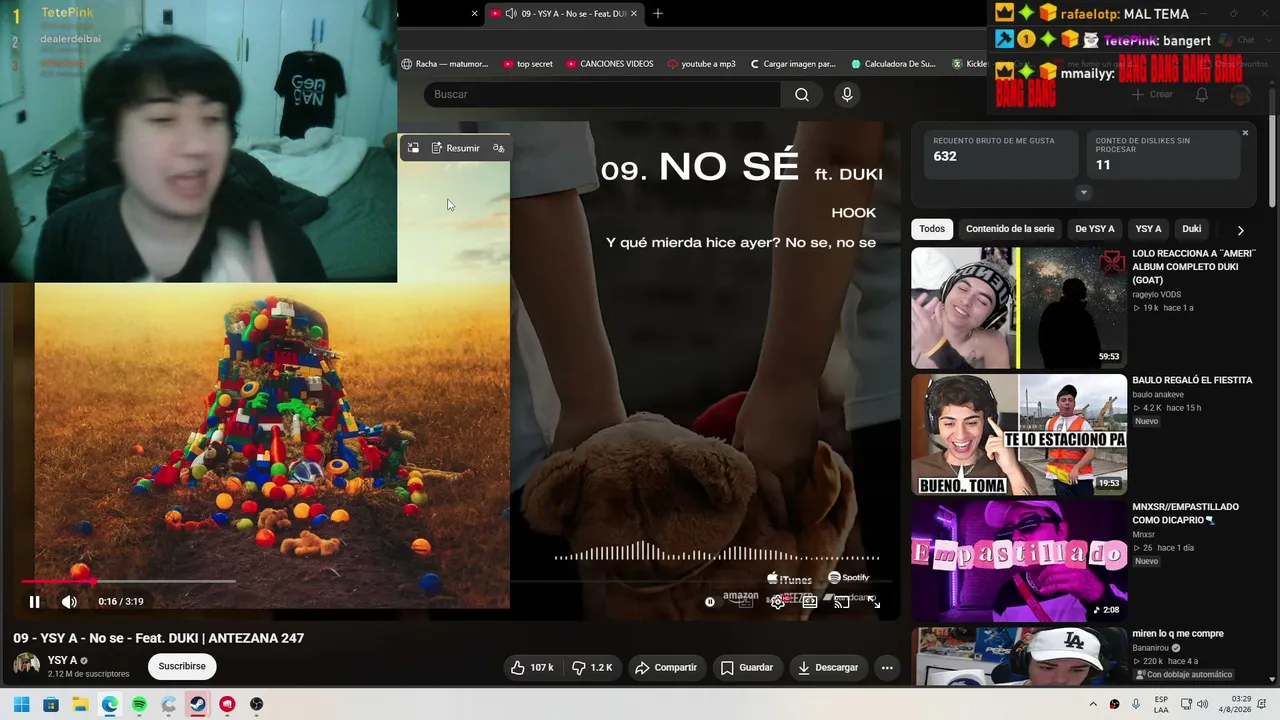Screen dimensions: 1280x720
Task: Open Spotify from the taskbar
Action: point(139,704)
